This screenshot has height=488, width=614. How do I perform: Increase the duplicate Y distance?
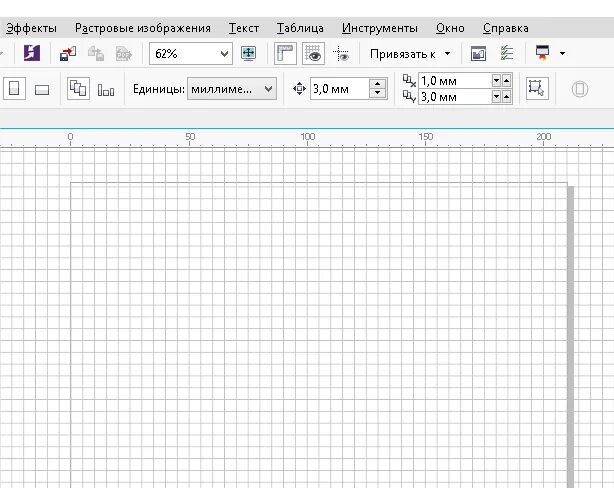click(x=507, y=96)
